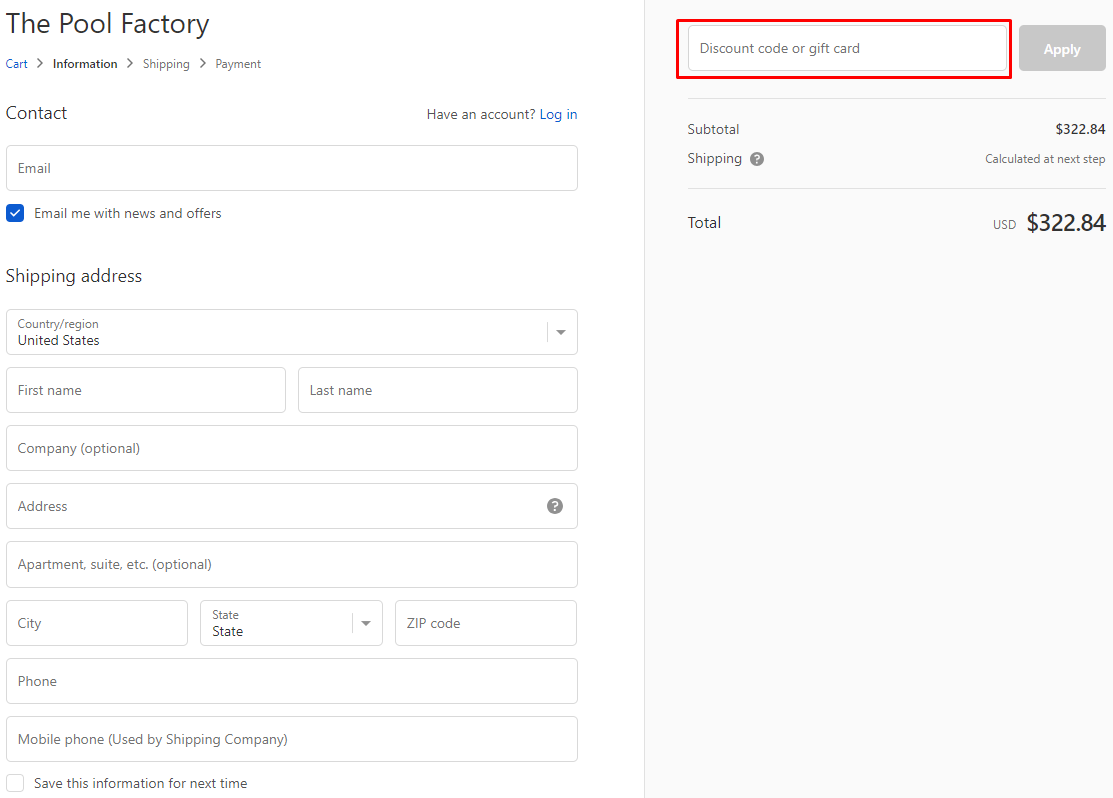Select the Shipping breadcrumb step
This screenshot has width=1113, height=798.
click(166, 64)
